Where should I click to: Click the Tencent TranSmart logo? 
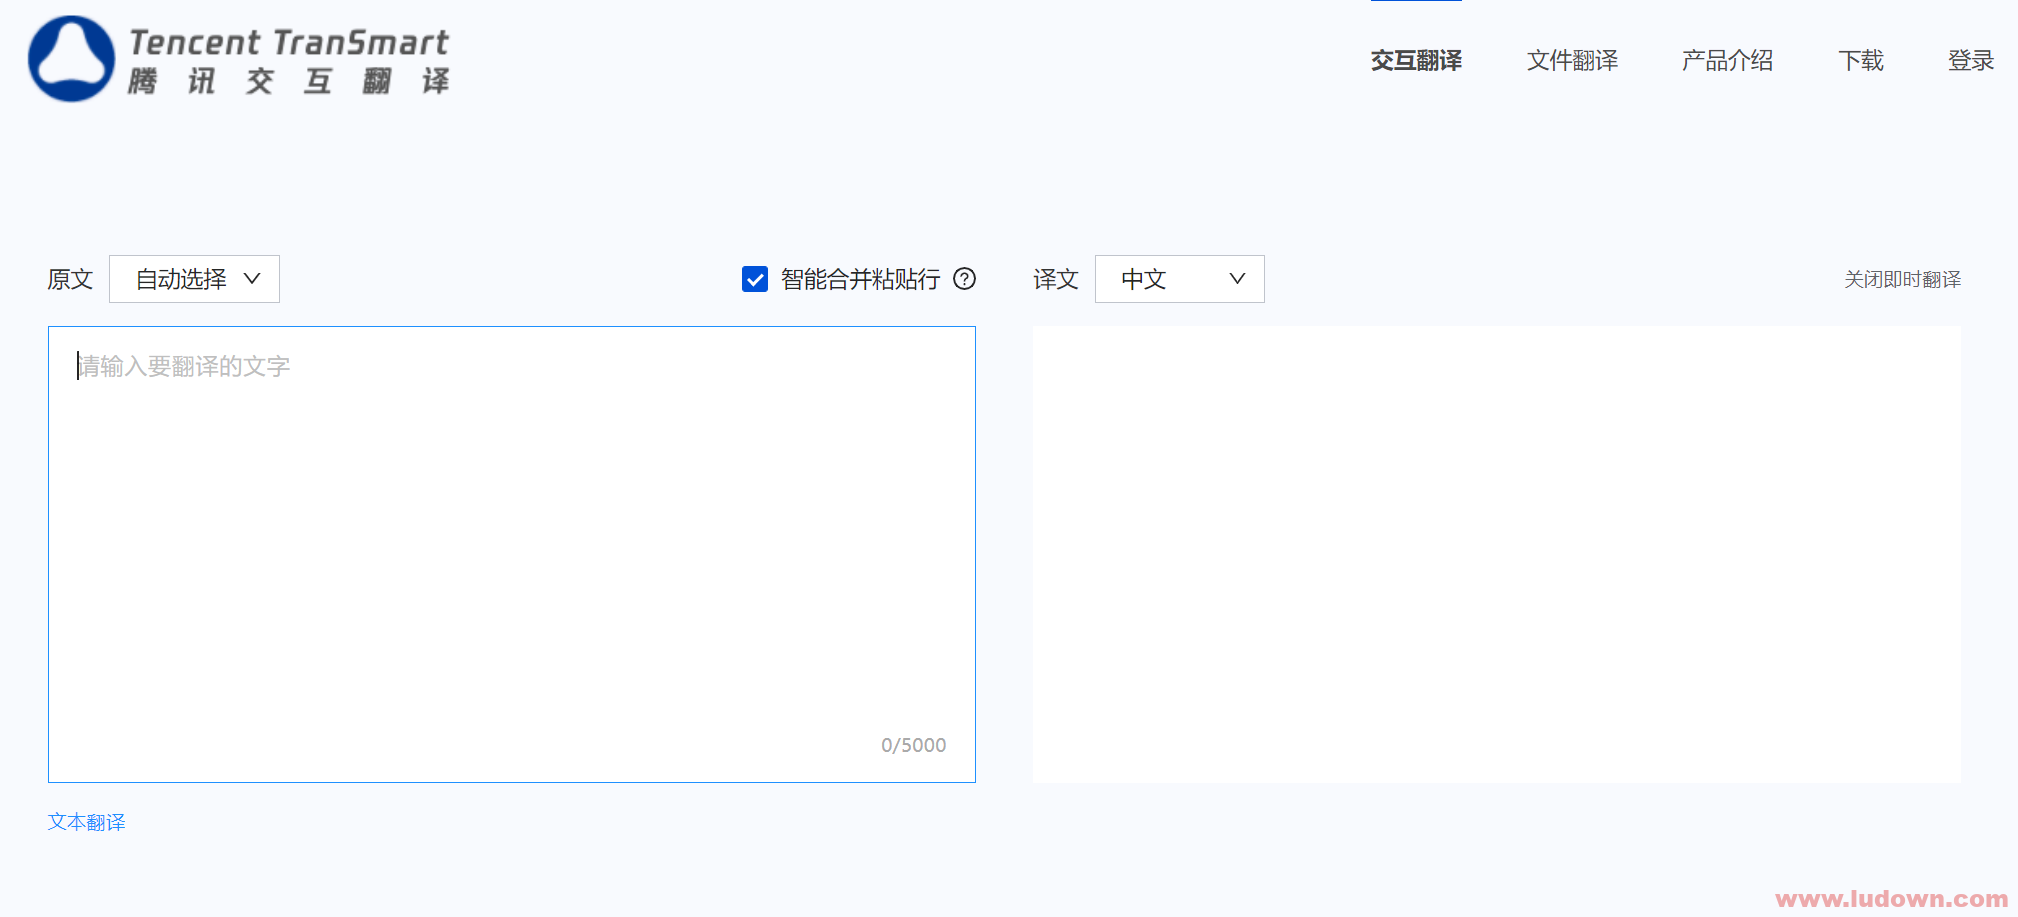[x=239, y=59]
